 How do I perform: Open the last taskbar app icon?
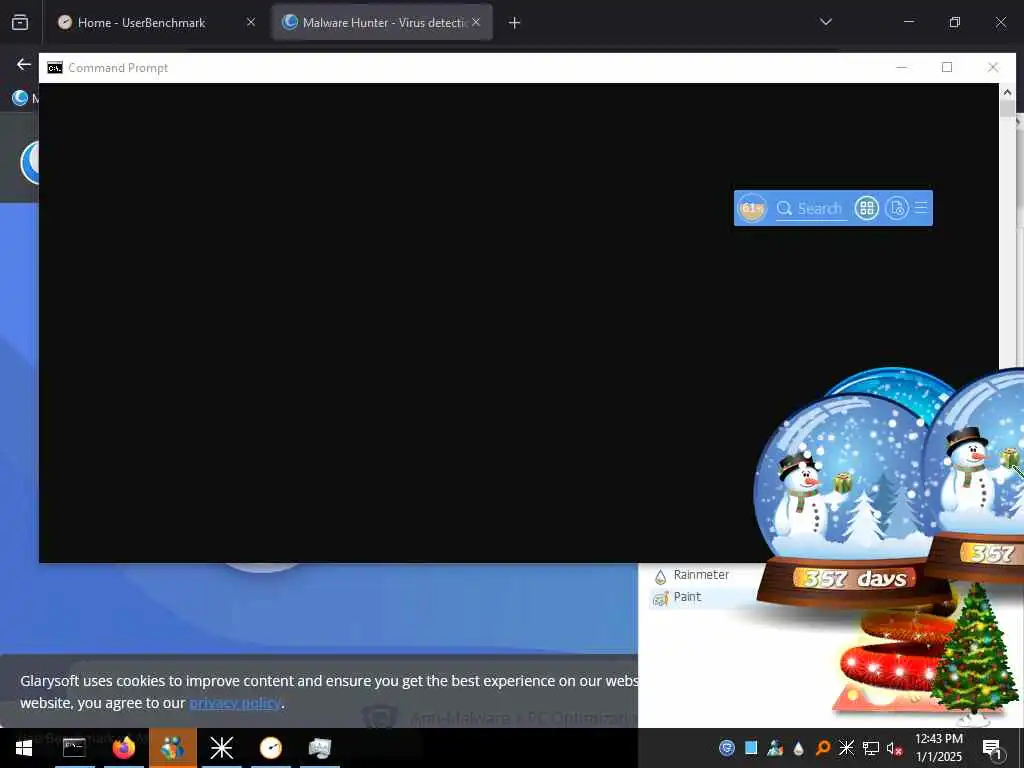319,748
